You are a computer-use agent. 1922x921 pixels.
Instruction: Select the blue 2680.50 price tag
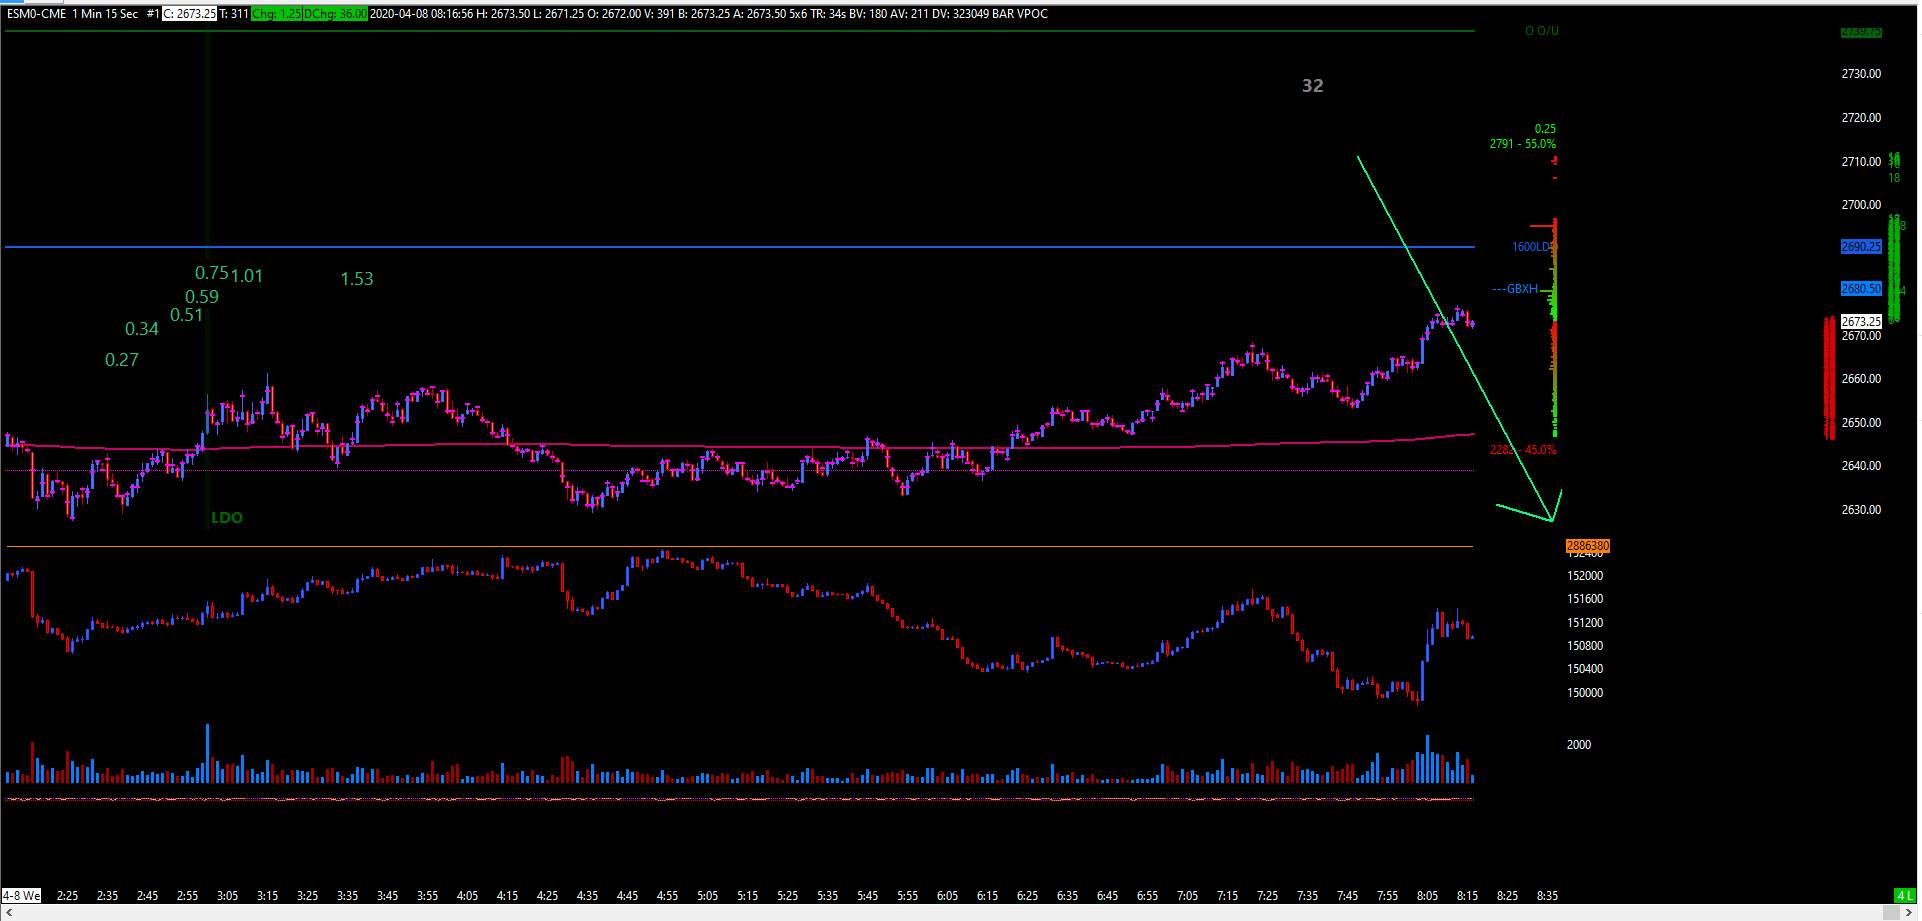[x=1861, y=288]
